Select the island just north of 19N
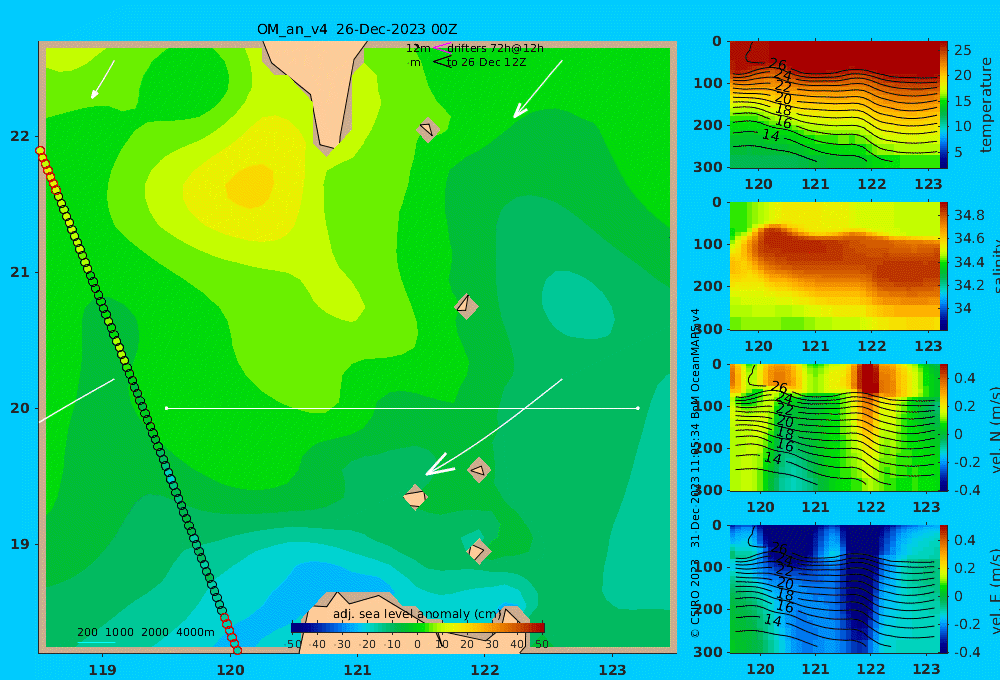The image size is (1000, 680). (478, 551)
